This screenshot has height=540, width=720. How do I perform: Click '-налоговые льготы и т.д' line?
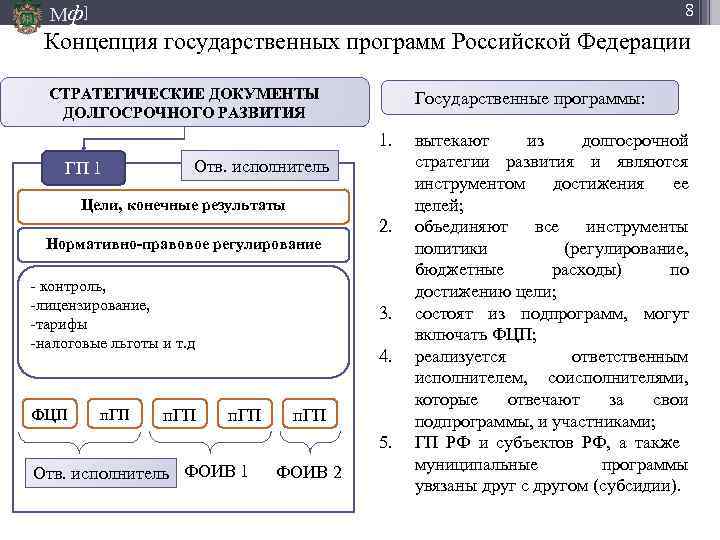click(112, 343)
